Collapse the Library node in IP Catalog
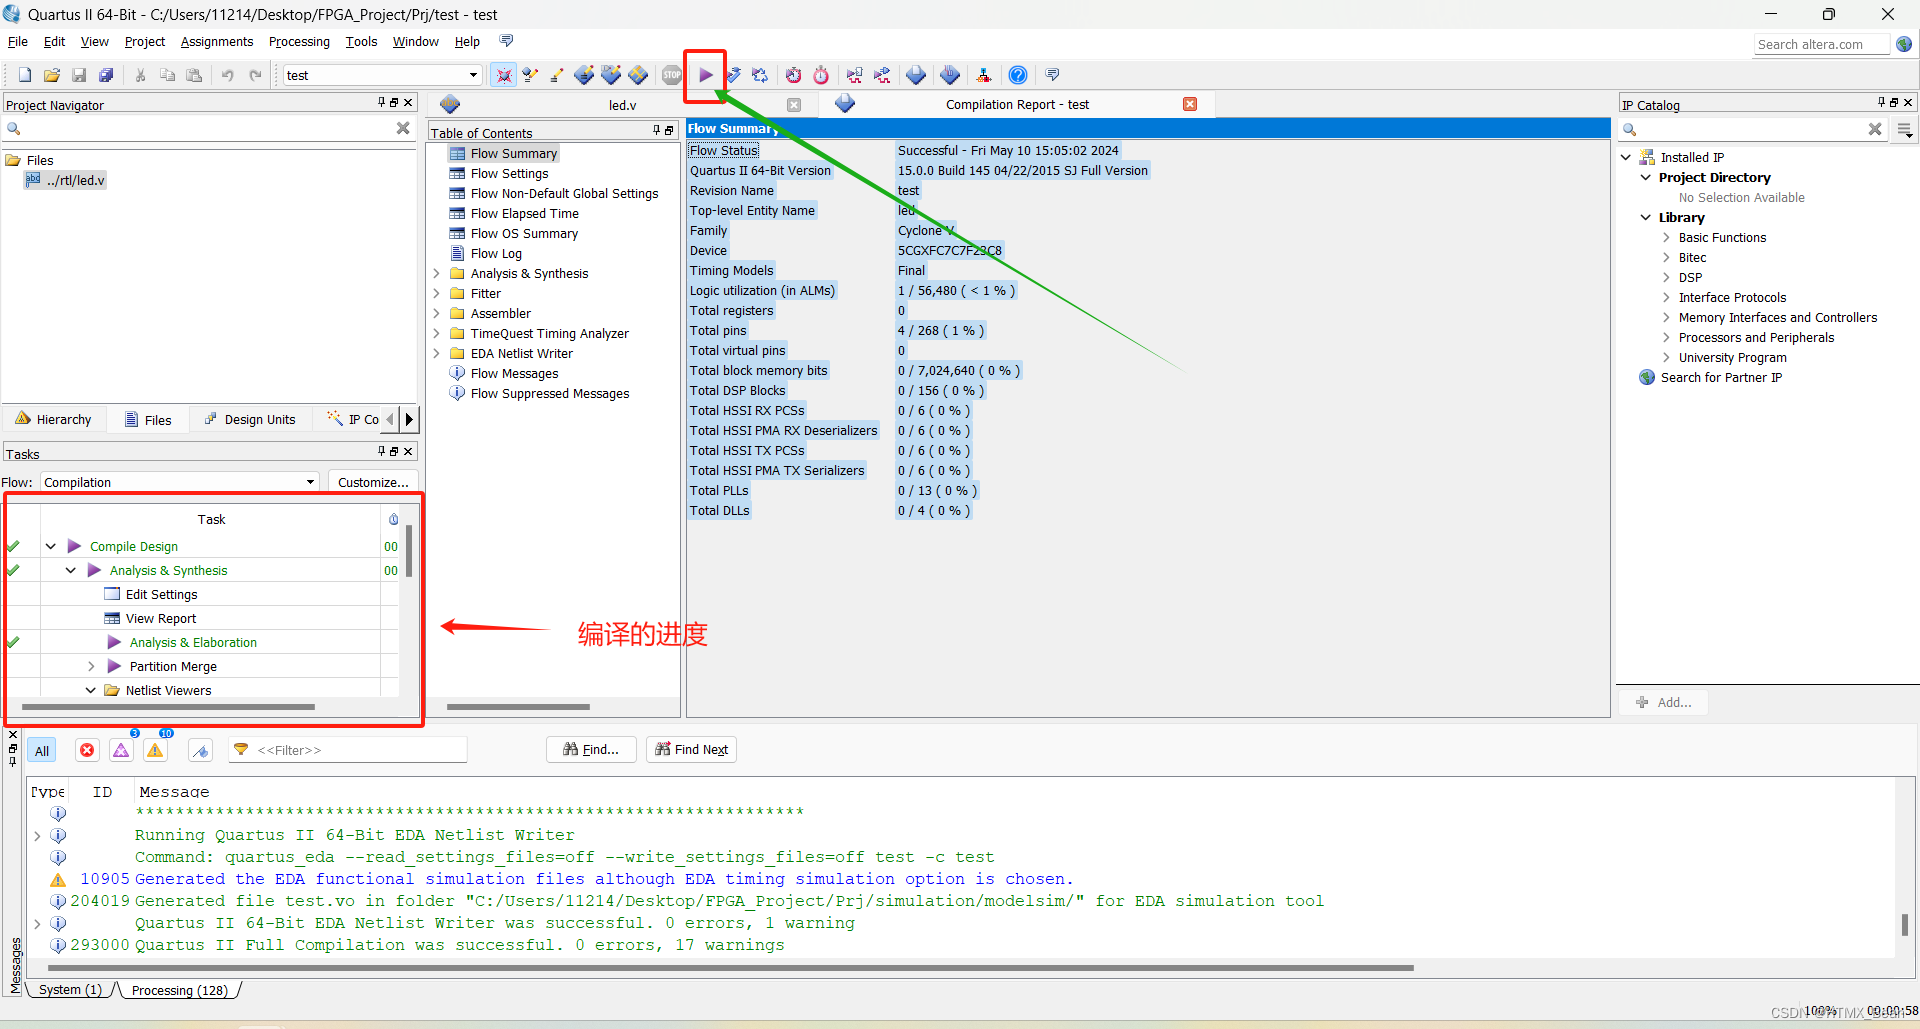This screenshot has width=1920, height=1029. click(1646, 217)
